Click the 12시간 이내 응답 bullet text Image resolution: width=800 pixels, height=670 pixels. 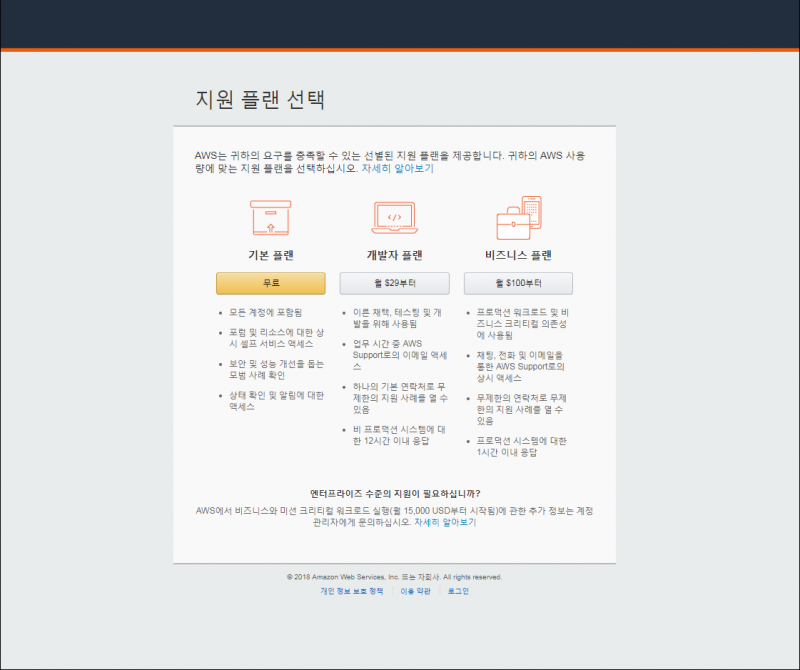[x=399, y=435]
